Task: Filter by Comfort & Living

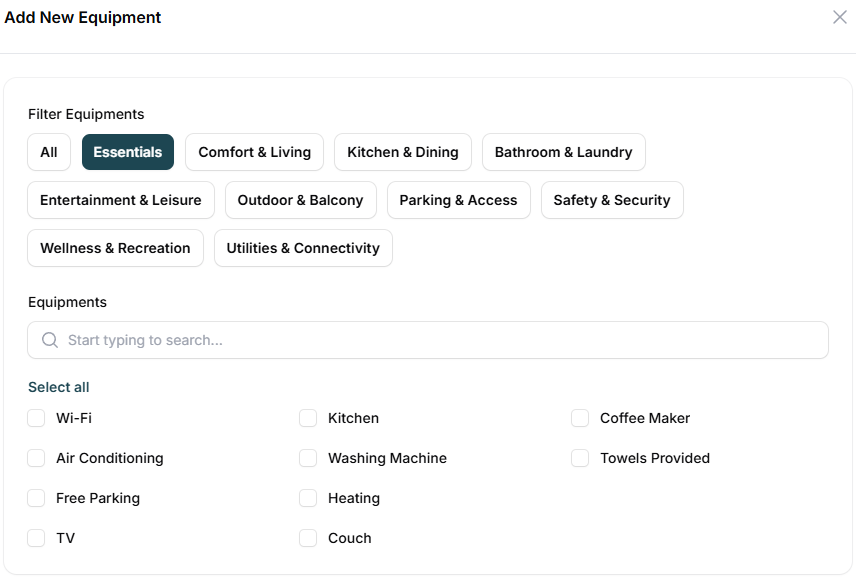Action: [254, 152]
